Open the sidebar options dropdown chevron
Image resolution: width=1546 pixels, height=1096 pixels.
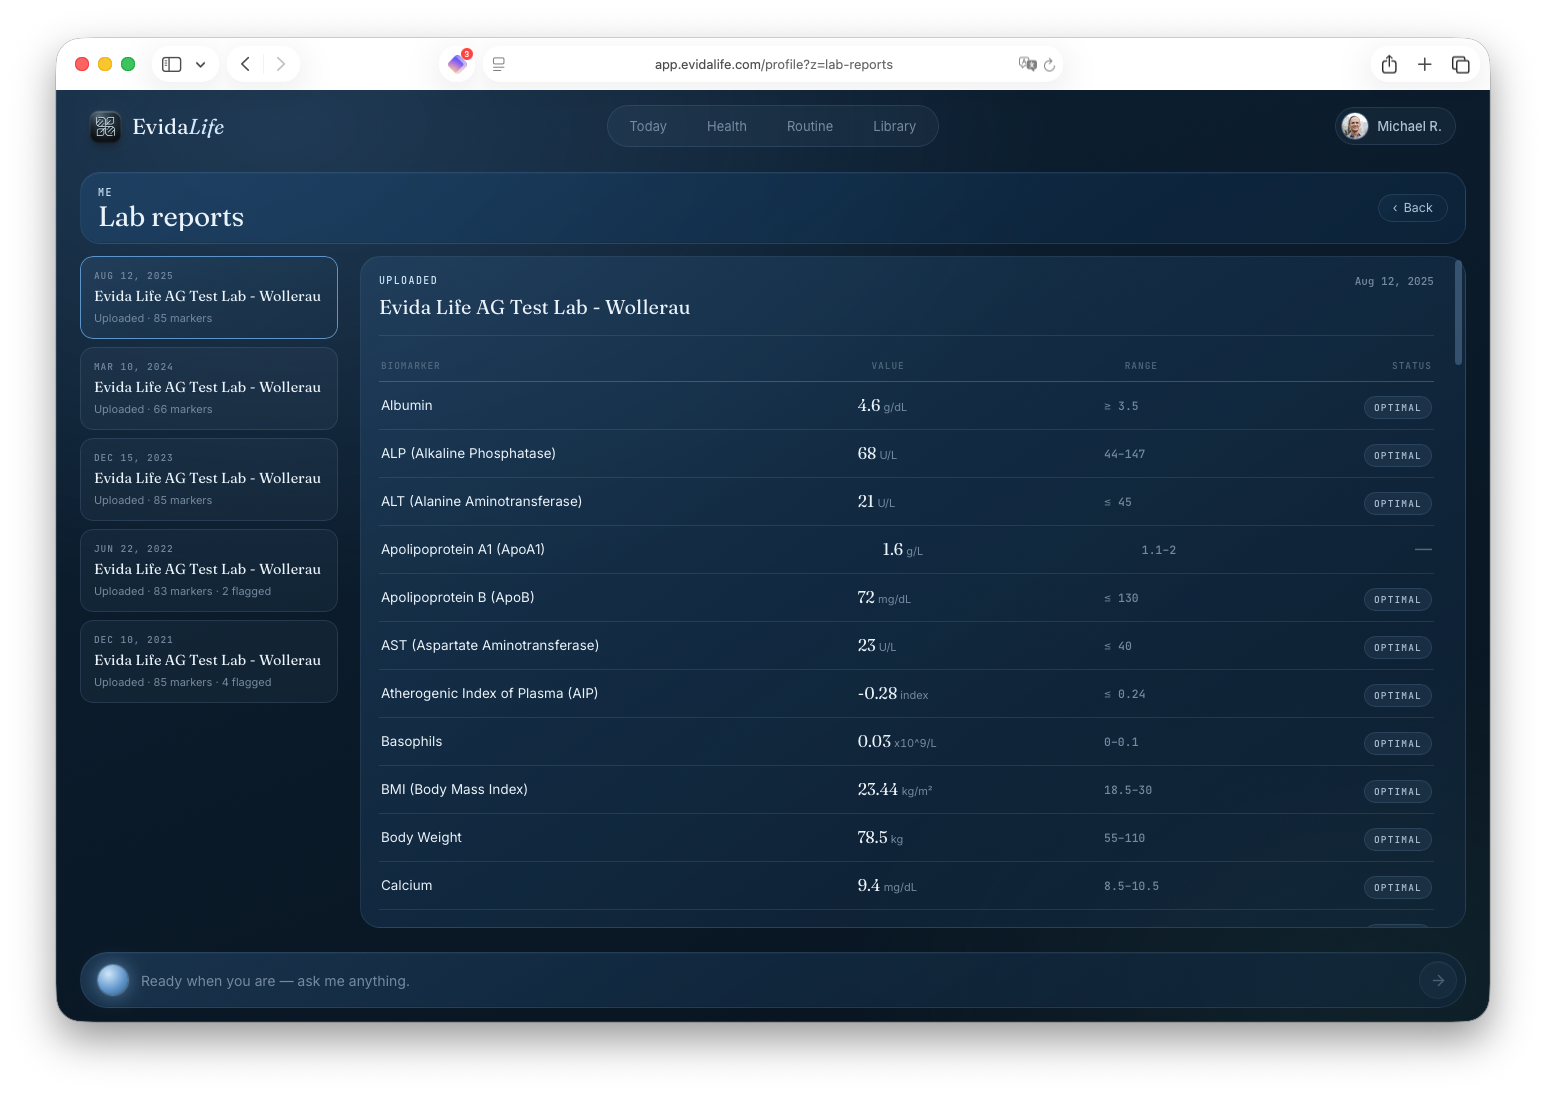point(201,64)
